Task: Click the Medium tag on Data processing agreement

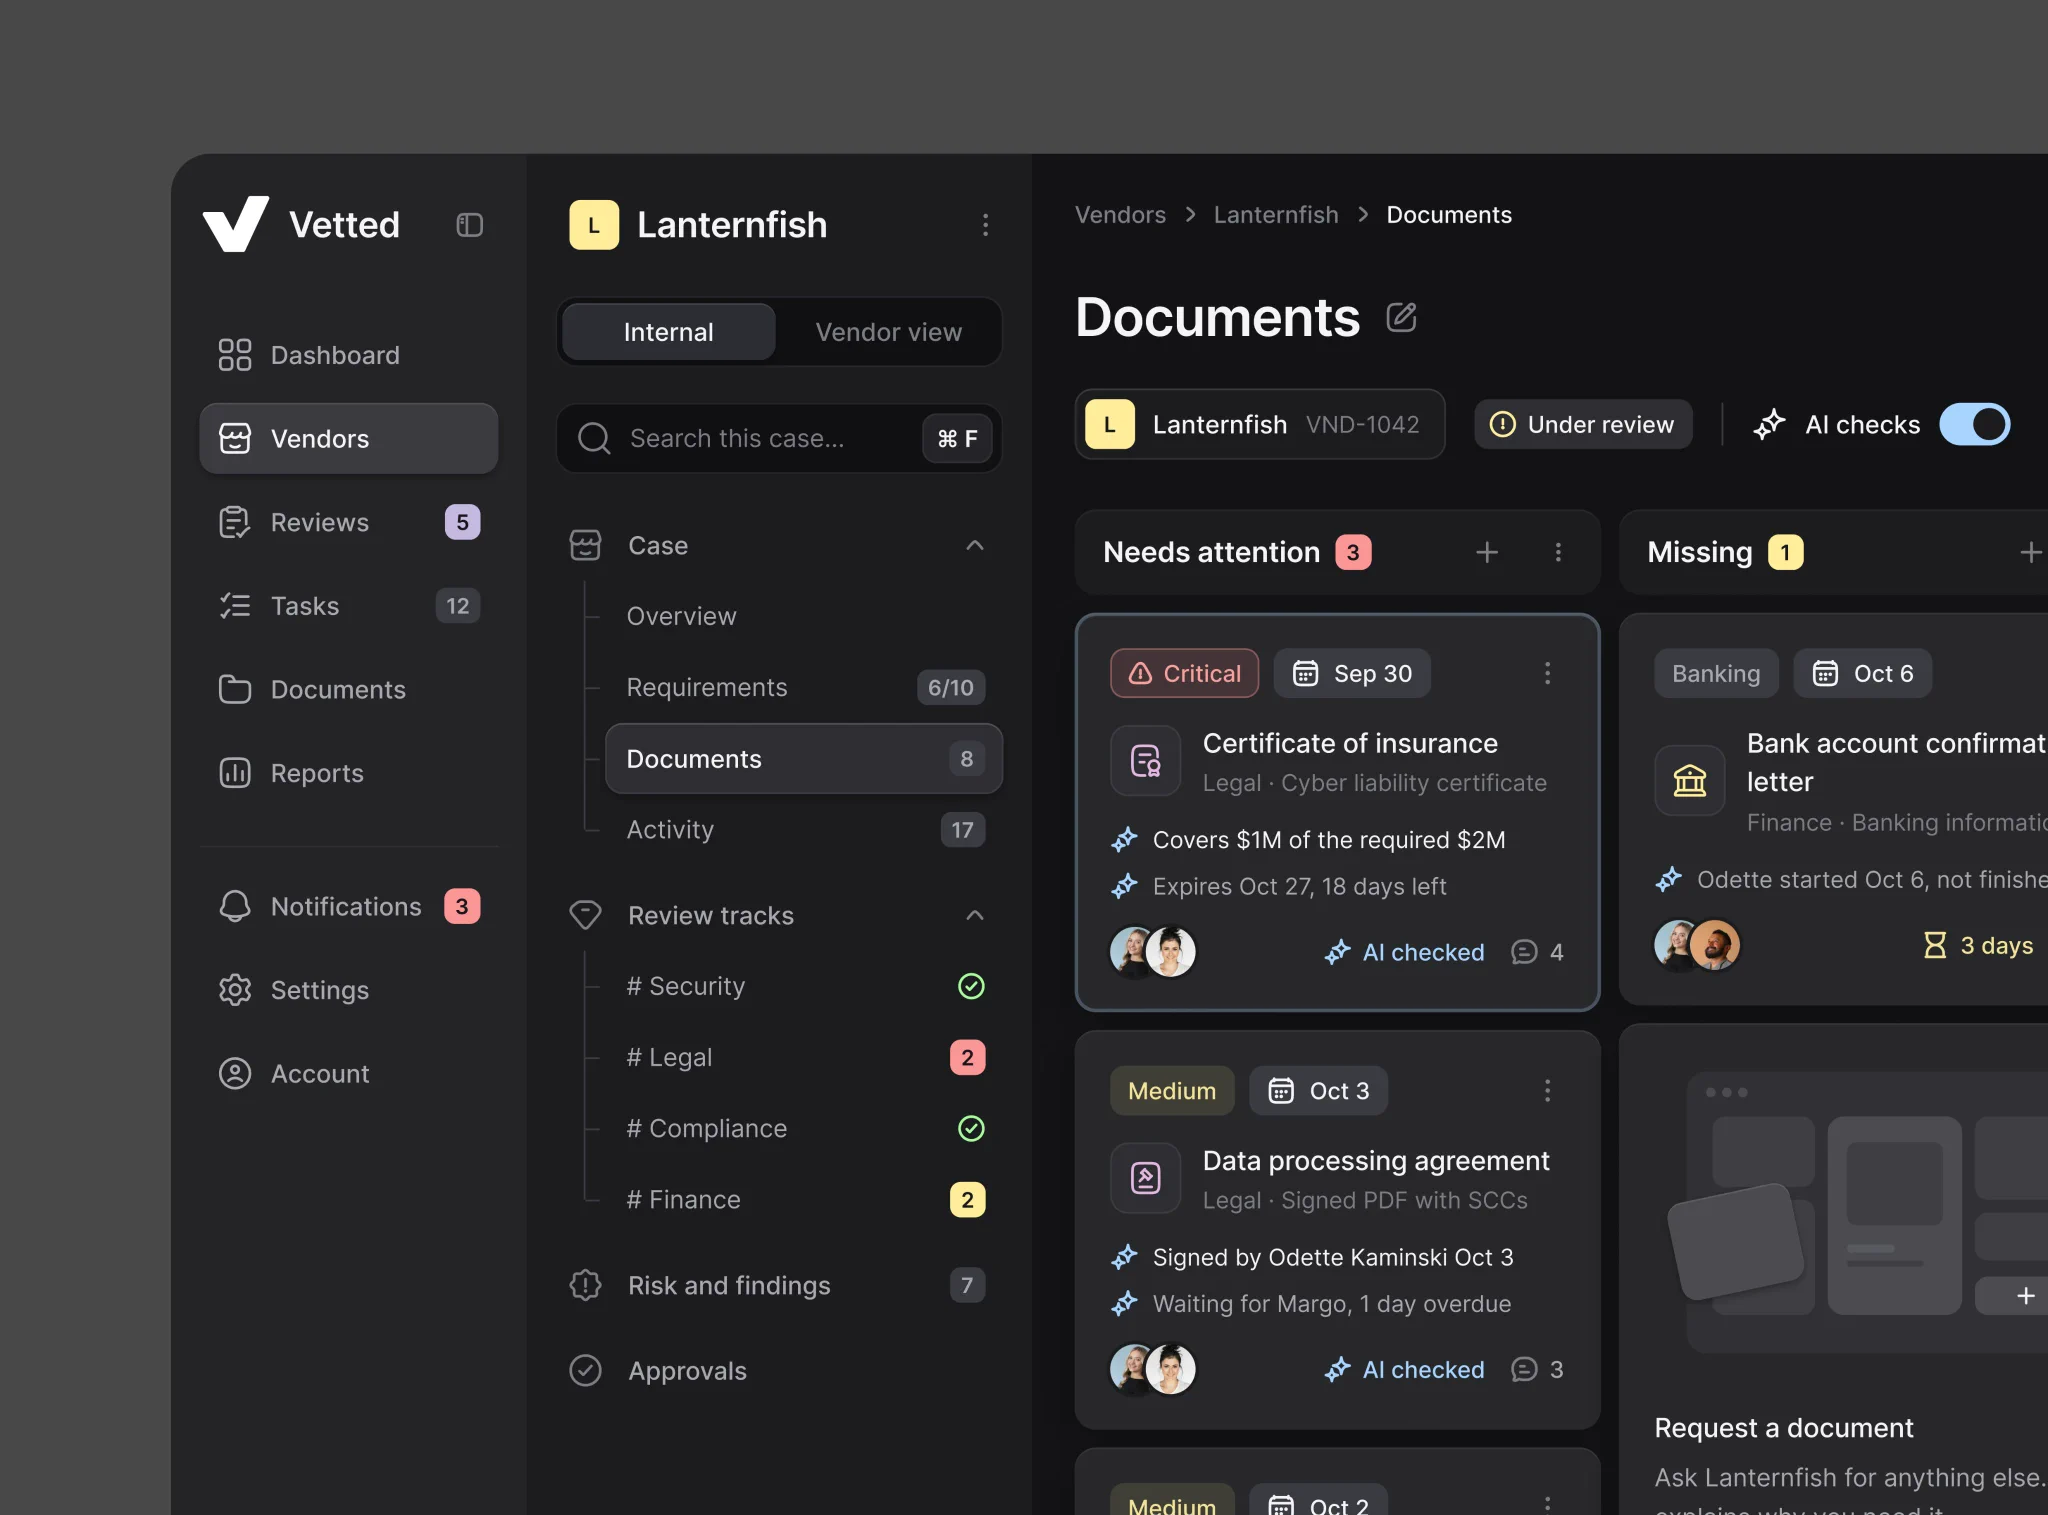Action: click(1172, 1090)
